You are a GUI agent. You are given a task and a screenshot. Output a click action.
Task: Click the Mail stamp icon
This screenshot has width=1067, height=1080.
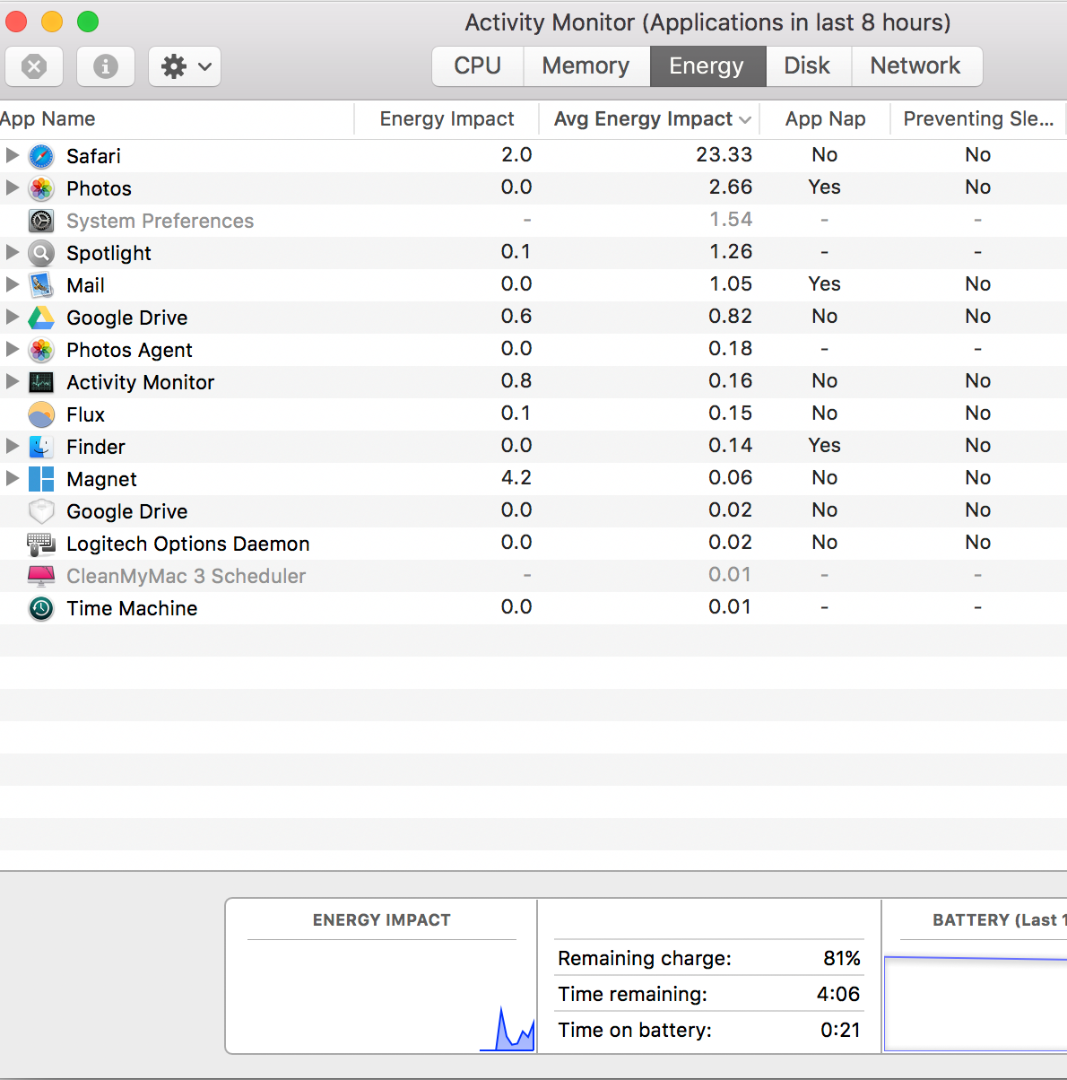41,285
